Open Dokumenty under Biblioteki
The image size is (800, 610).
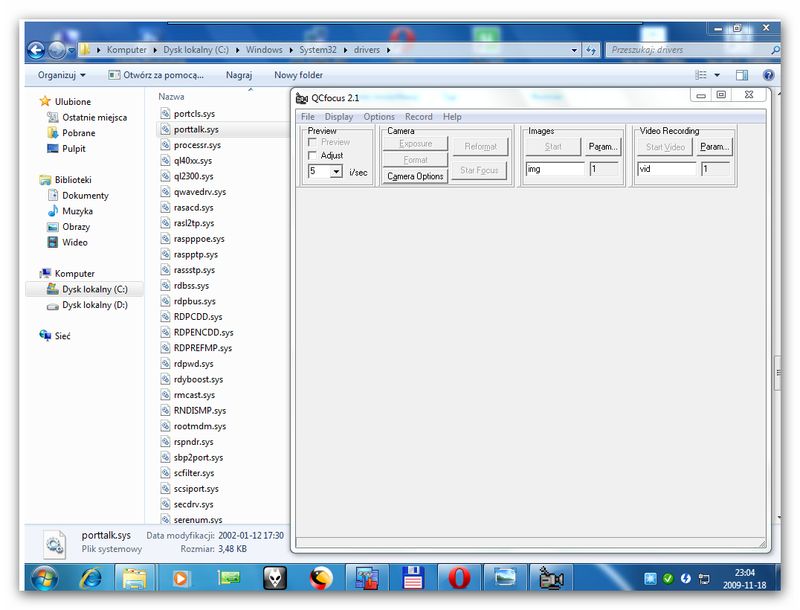tap(85, 195)
